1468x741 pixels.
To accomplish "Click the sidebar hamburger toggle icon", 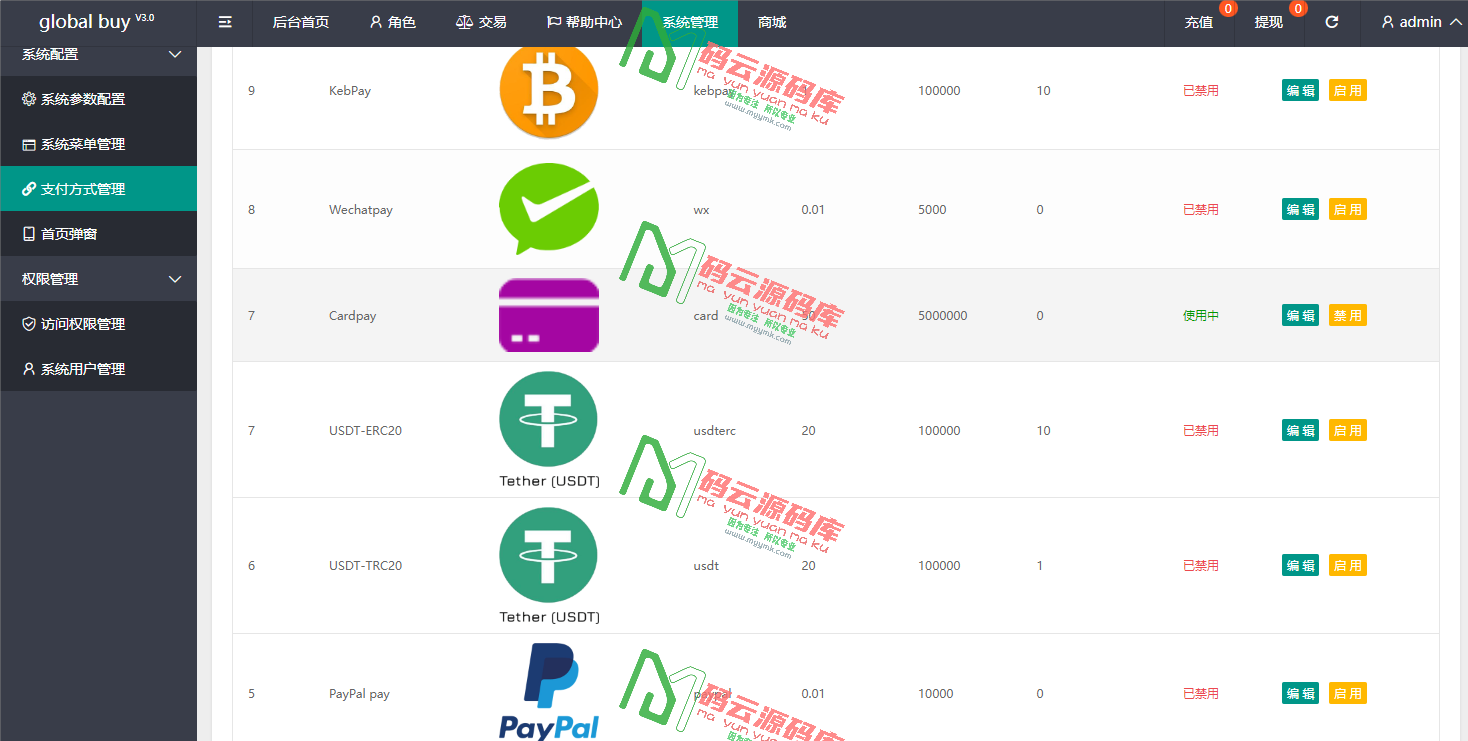I will point(224,21).
